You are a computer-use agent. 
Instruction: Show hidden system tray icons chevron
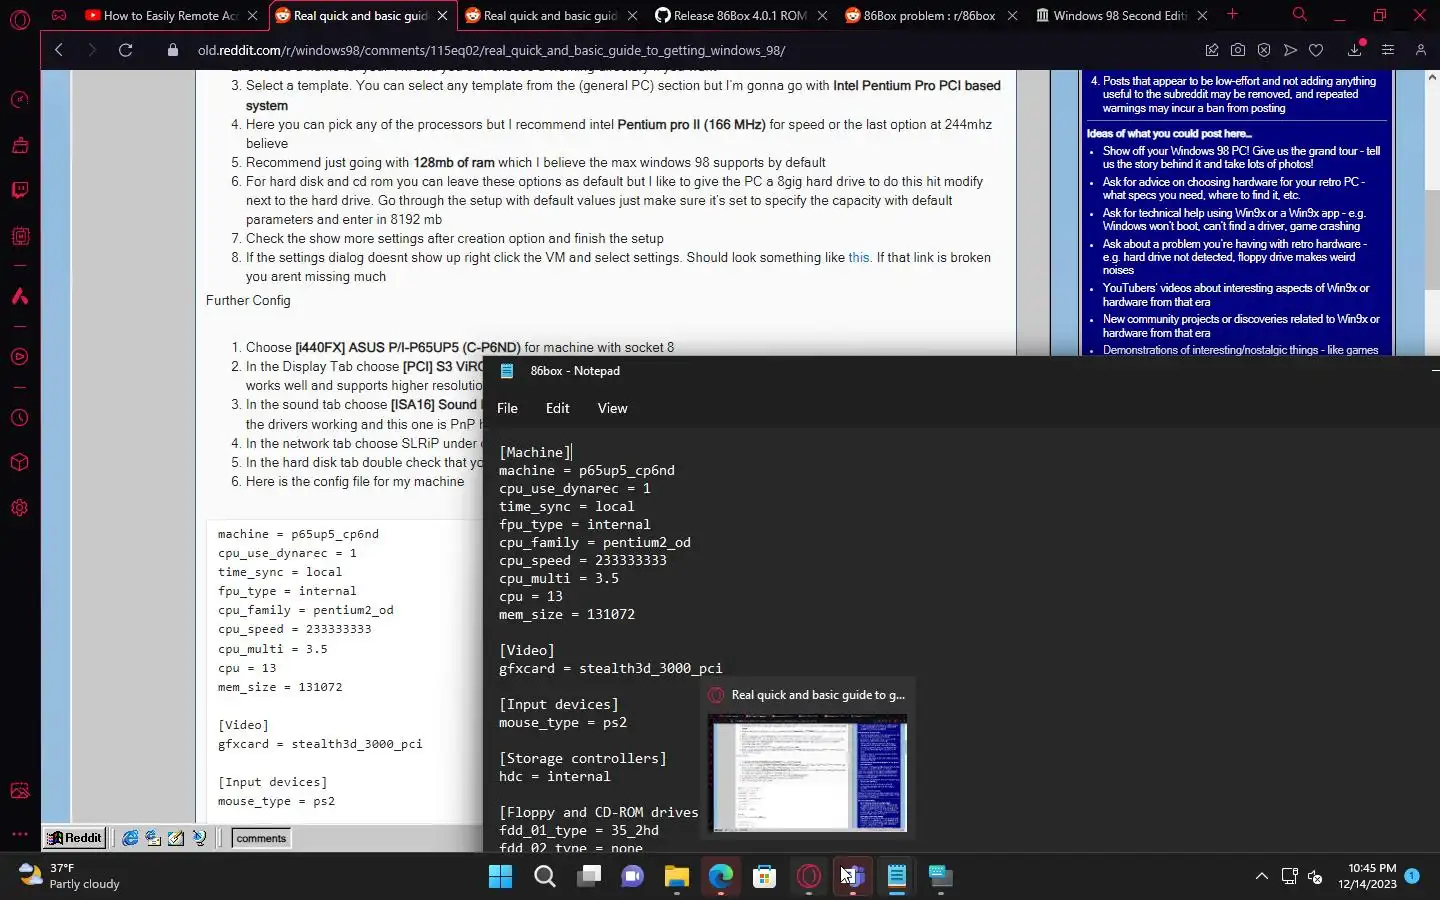pyautogui.click(x=1261, y=877)
